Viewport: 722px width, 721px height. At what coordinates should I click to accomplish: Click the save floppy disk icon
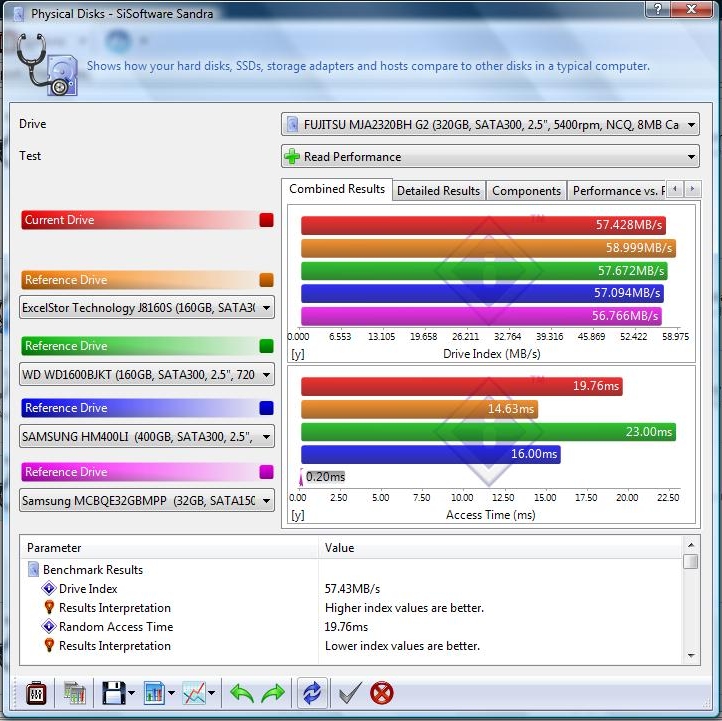click(113, 692)
